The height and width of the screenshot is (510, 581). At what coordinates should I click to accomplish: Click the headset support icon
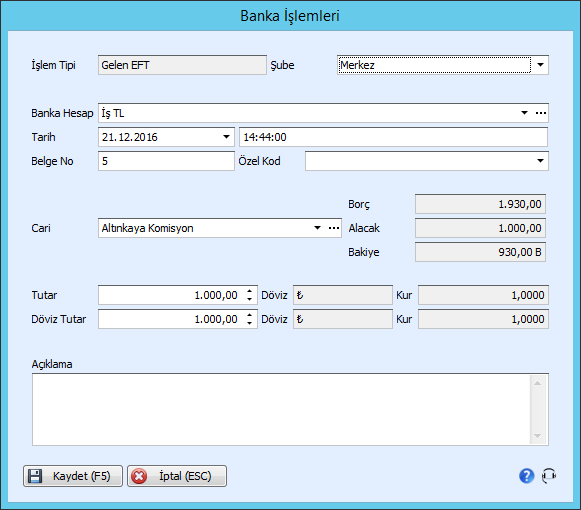point(549,476)
